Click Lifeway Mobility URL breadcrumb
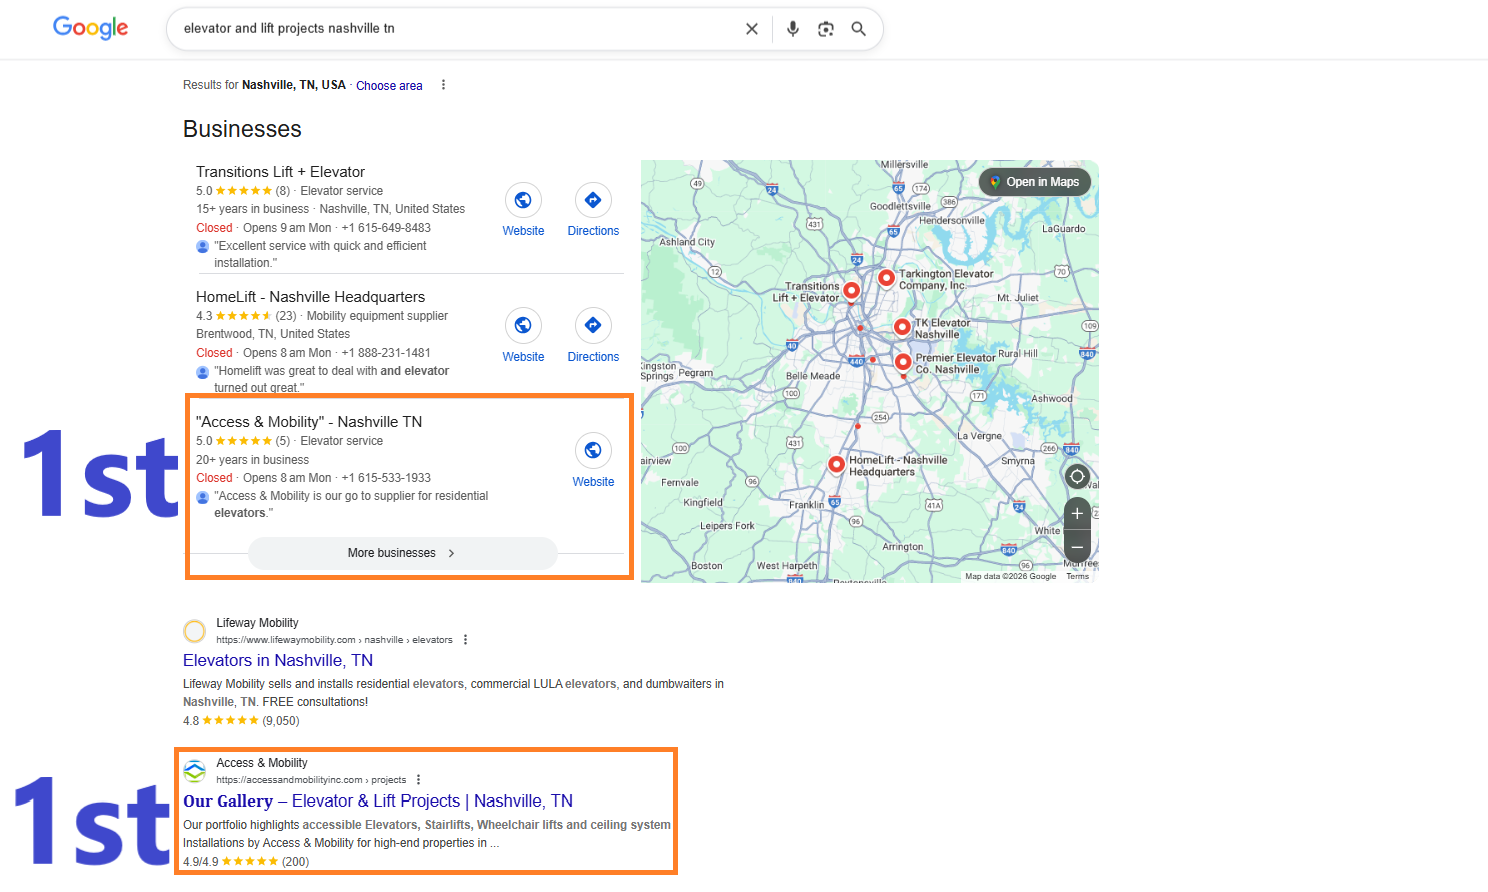This screenshot has height=892, width=1488. pyautogui.click(x=334, y=640)
